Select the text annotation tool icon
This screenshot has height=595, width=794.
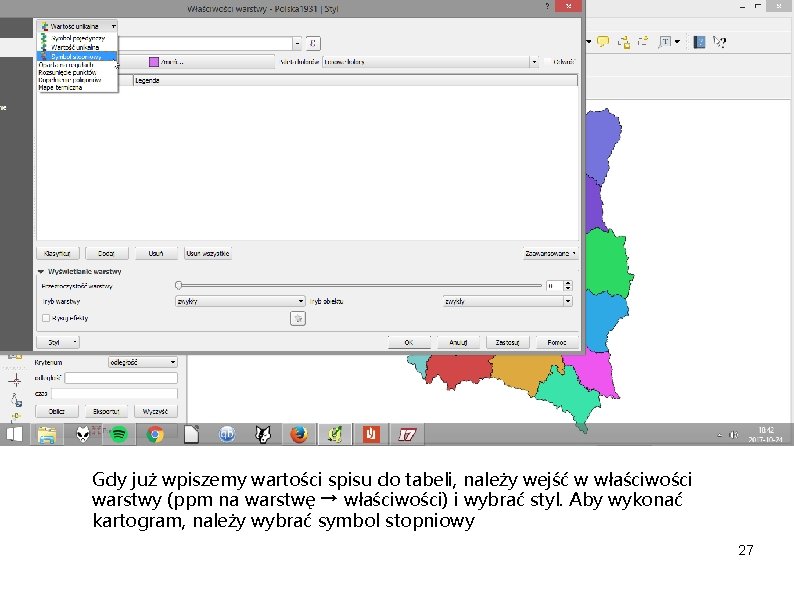[664, 42]
